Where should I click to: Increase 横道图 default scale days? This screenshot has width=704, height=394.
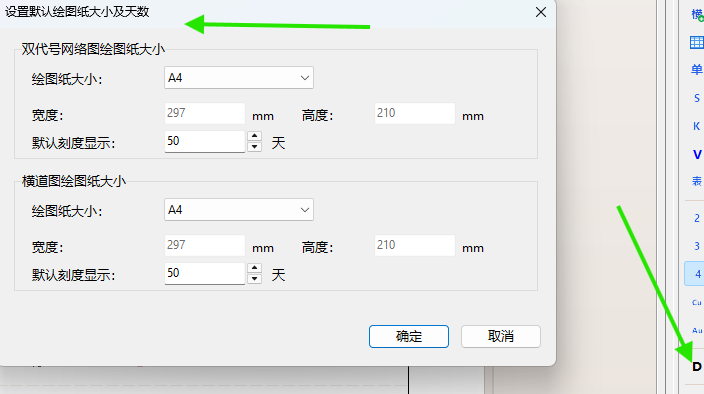tap(255, 268)
